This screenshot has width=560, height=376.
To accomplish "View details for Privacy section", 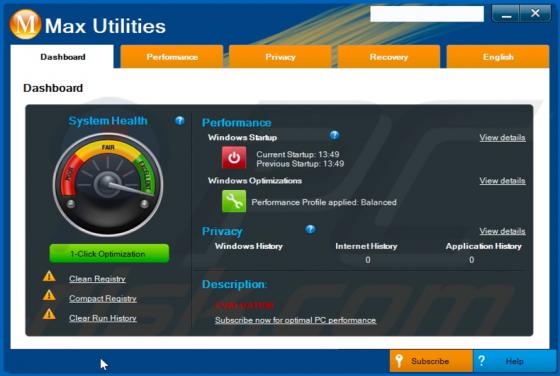I will pyautogui.click(x=502, y=231).
